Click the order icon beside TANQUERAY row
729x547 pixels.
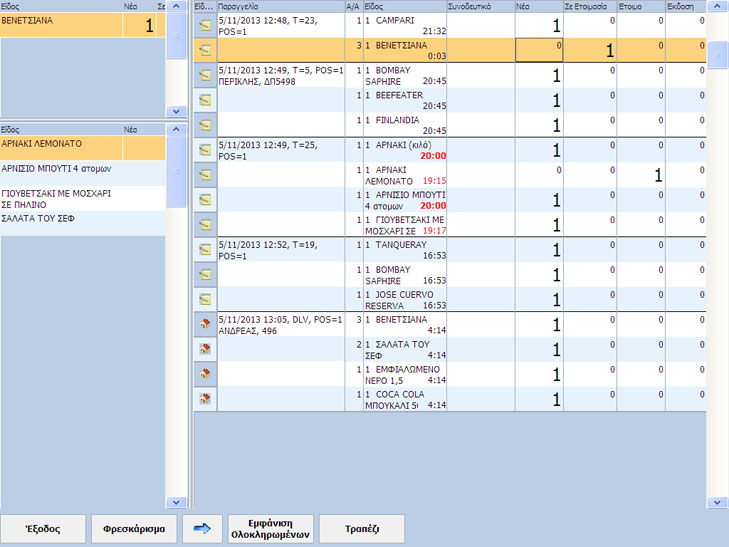[204, 249]
